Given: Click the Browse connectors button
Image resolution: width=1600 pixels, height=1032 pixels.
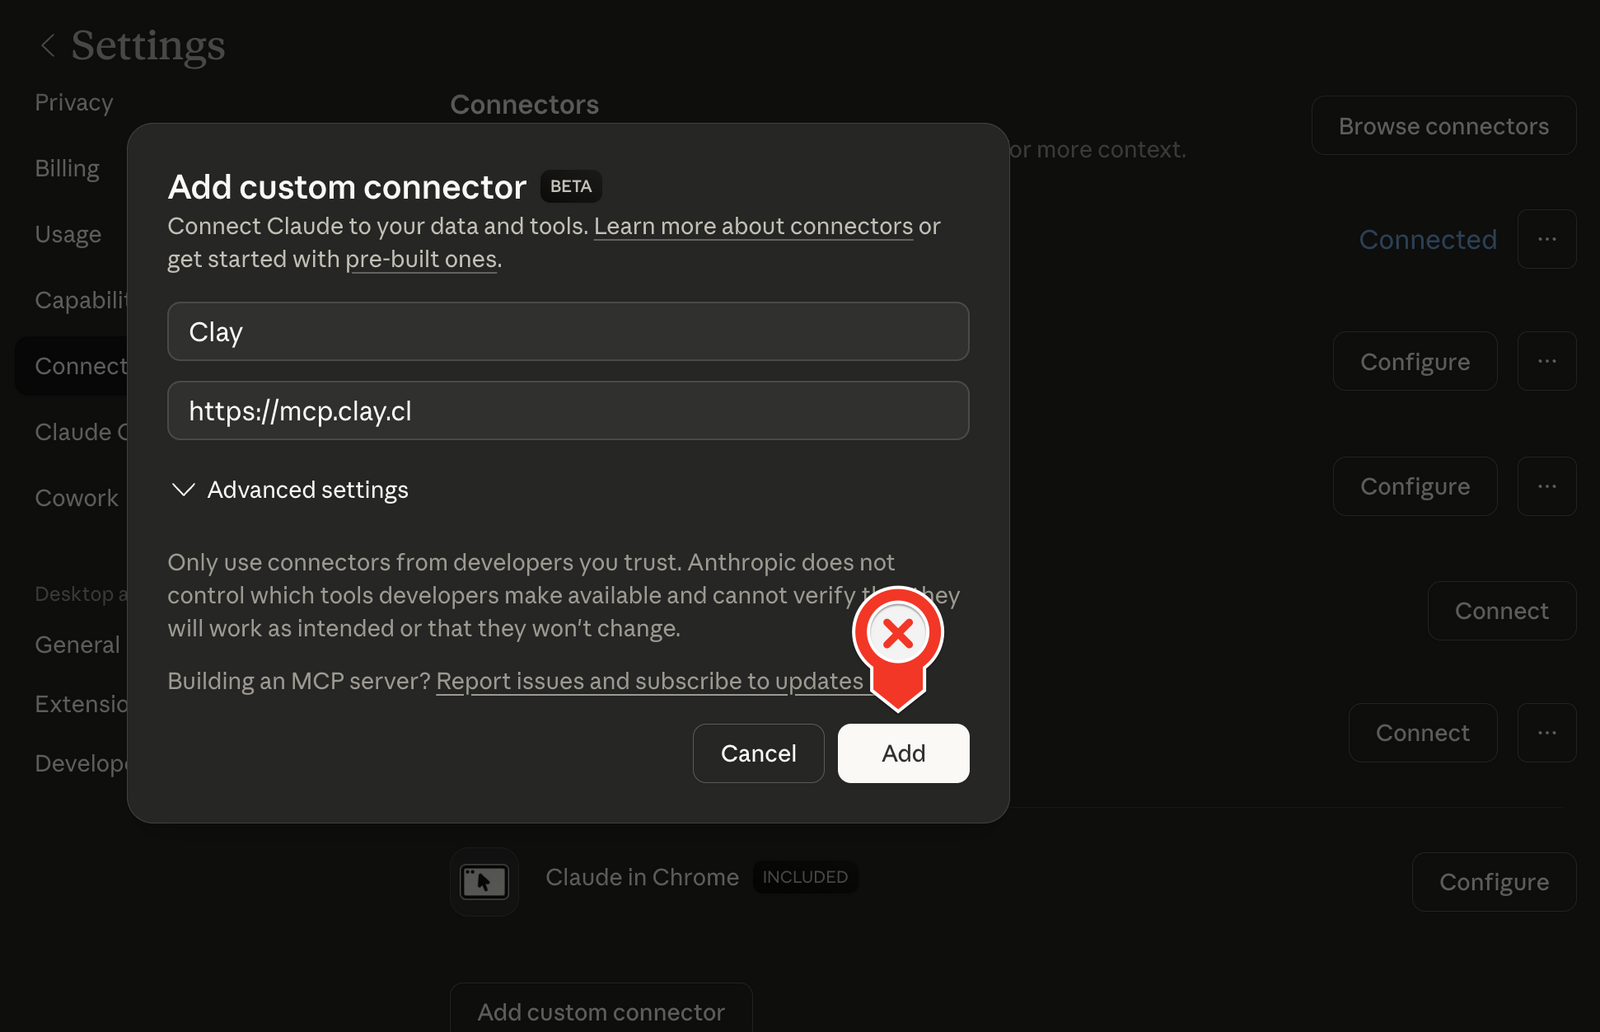Looking at the screenshot, I should coord(1443,125).
